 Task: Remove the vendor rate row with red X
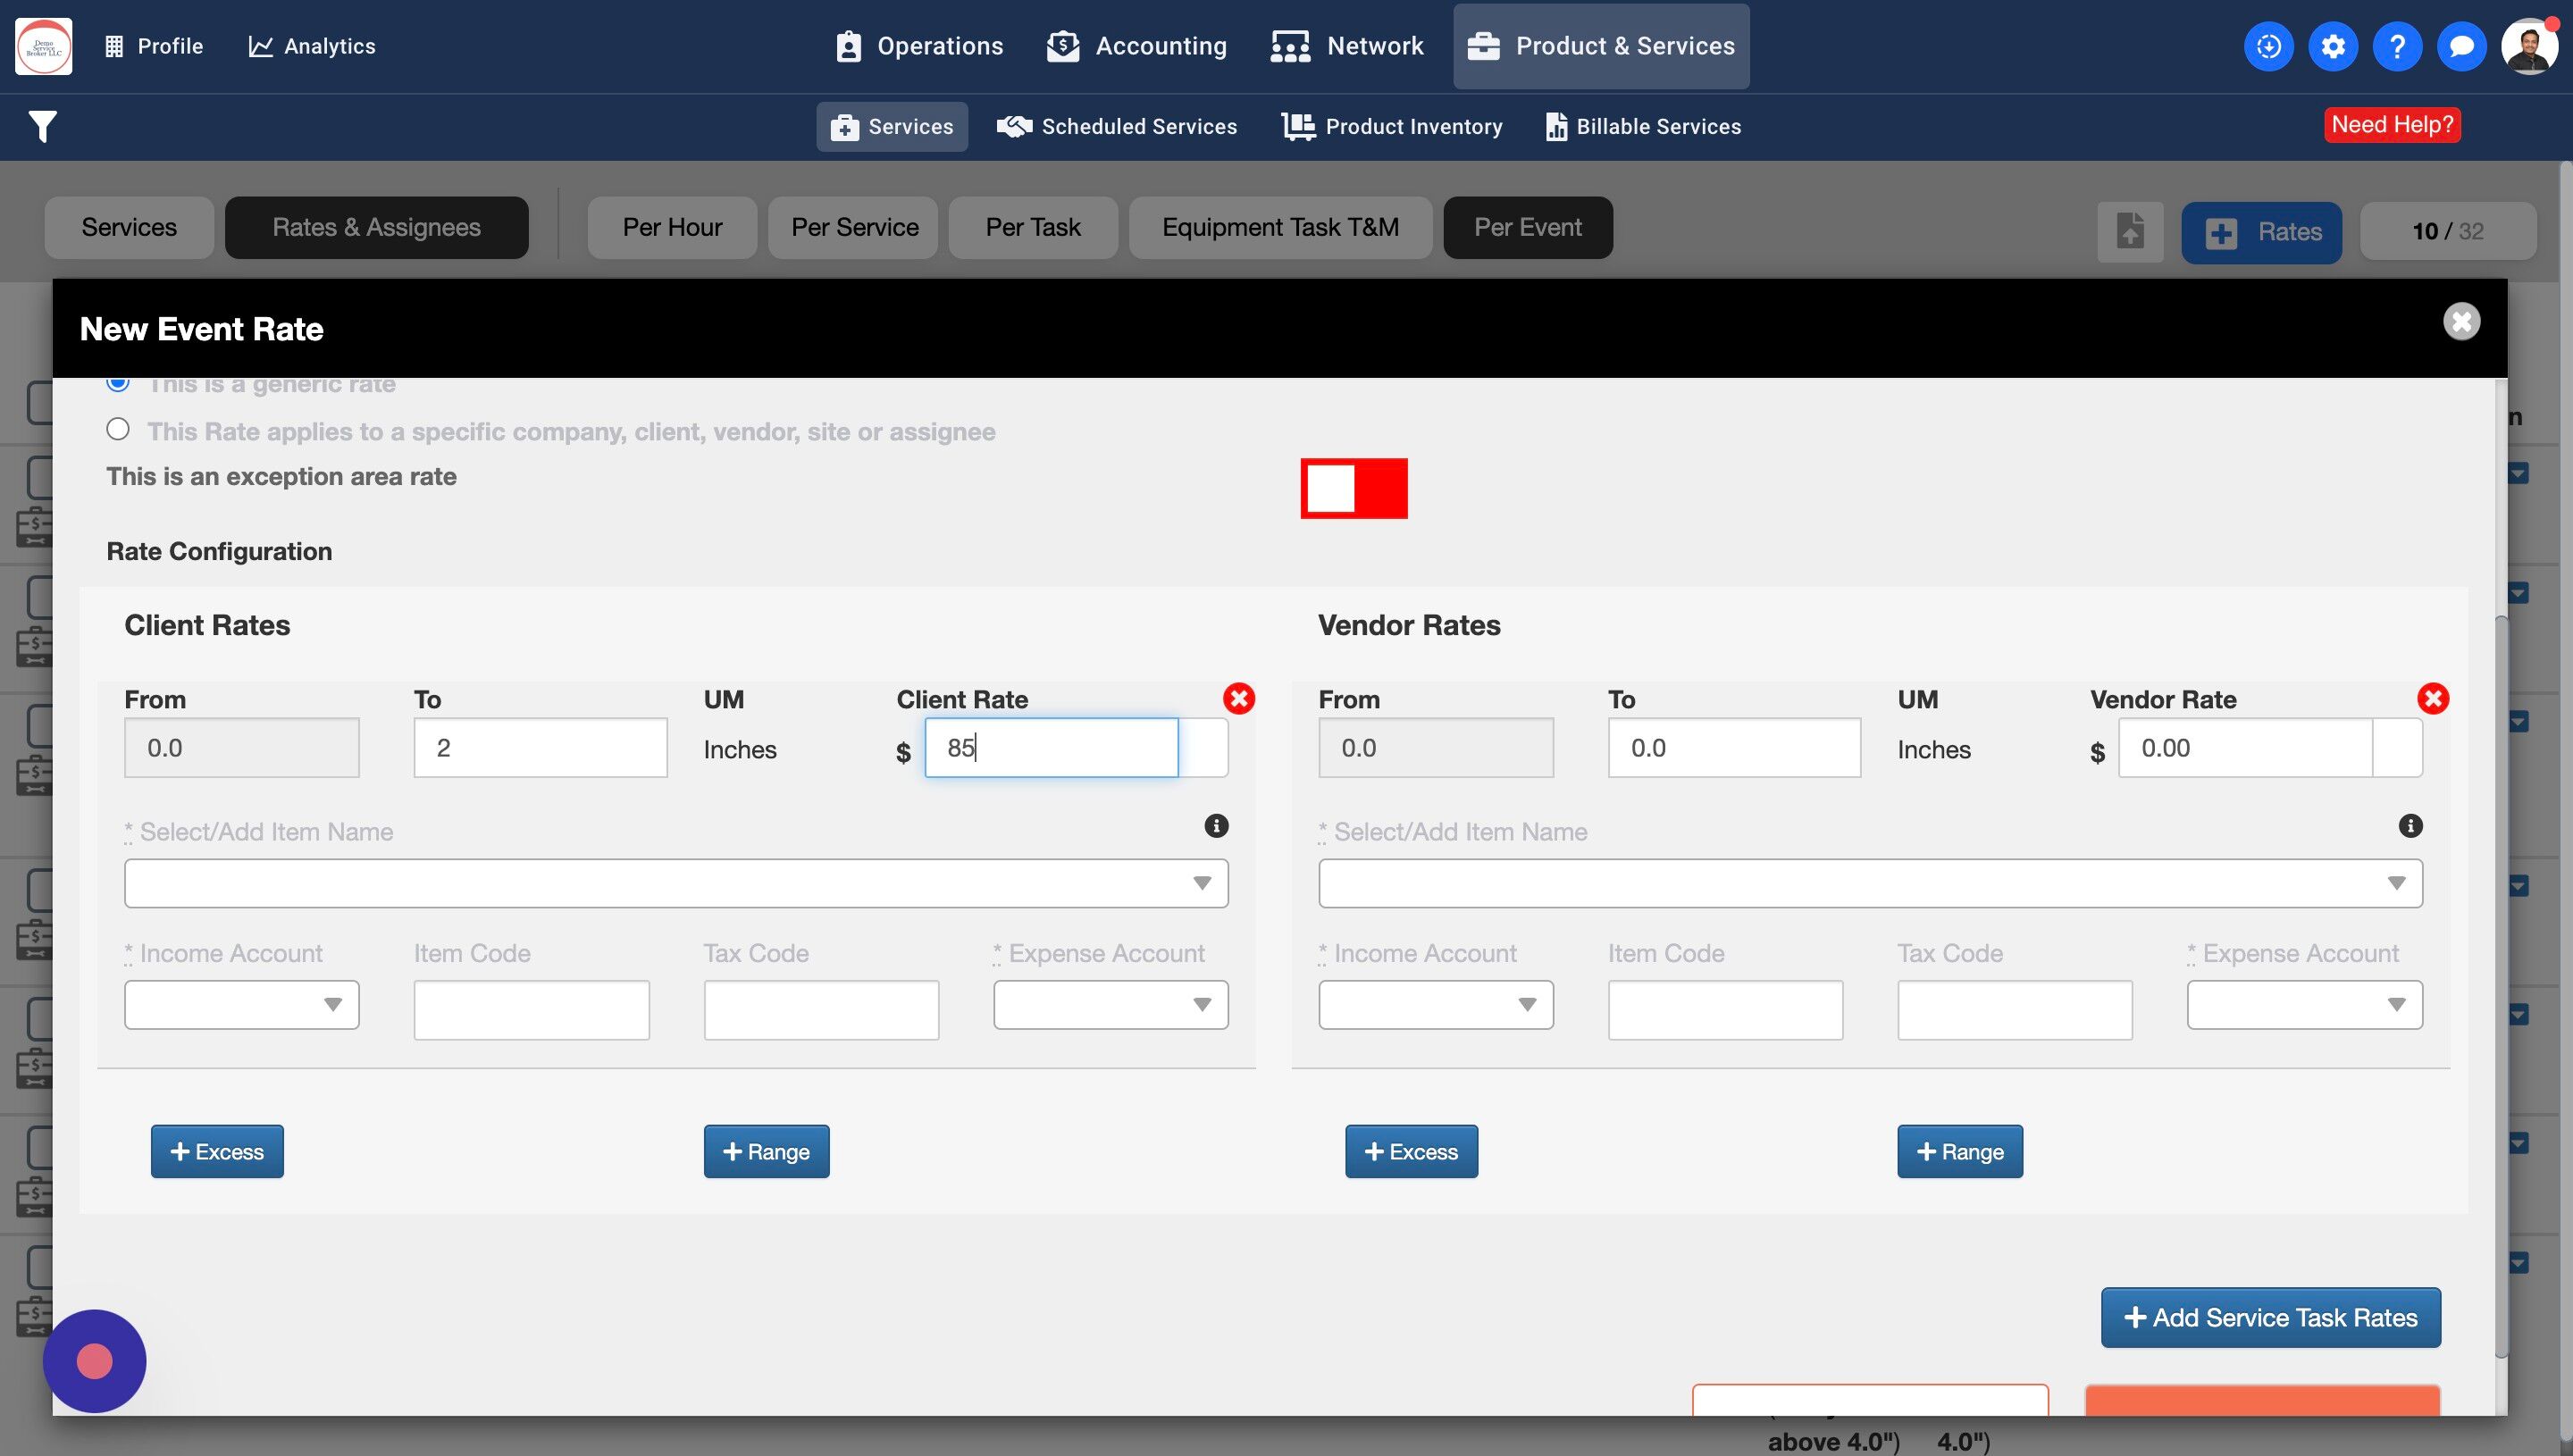(2432, 698)
